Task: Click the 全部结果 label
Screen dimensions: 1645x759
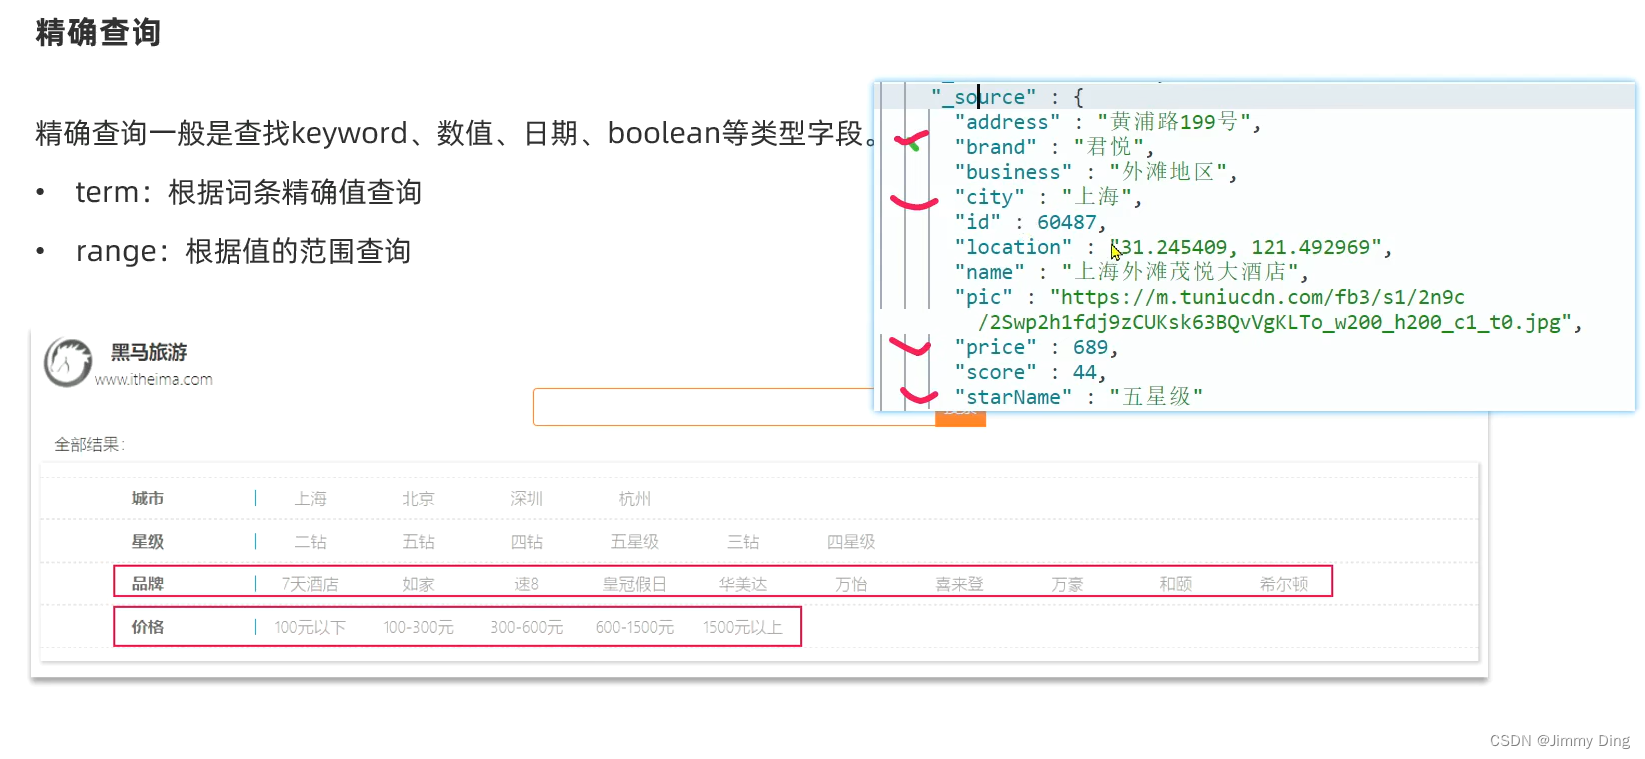Action: point(89,444)
